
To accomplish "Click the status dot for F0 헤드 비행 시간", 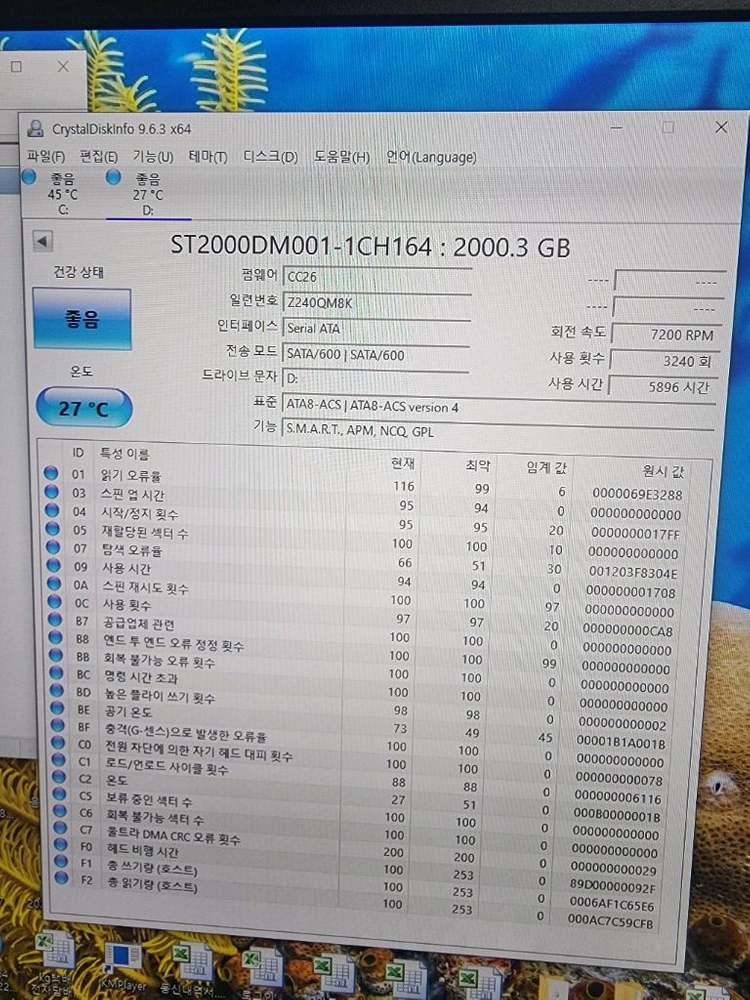I will tap(61, 844).
